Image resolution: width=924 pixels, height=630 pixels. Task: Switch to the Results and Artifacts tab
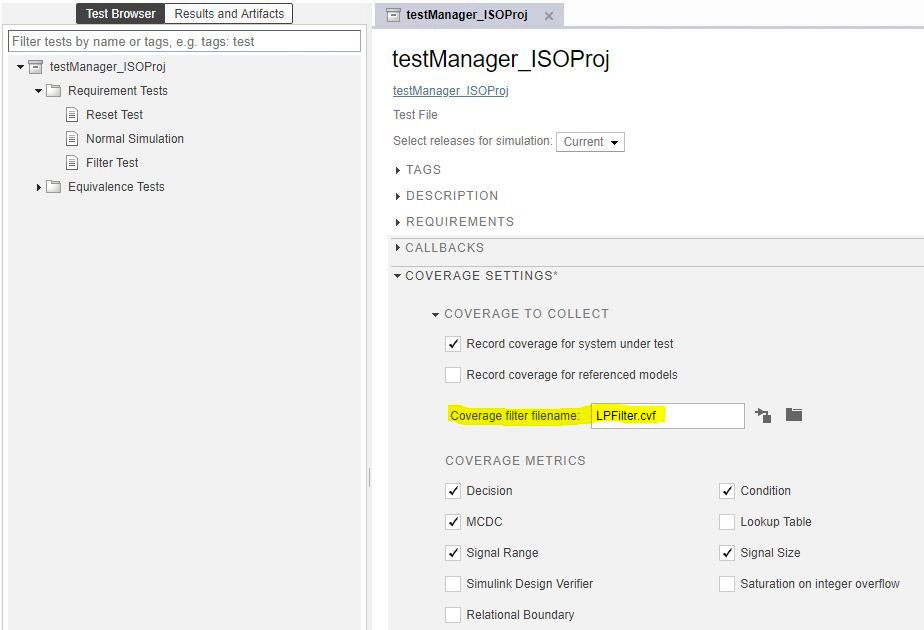228,13
